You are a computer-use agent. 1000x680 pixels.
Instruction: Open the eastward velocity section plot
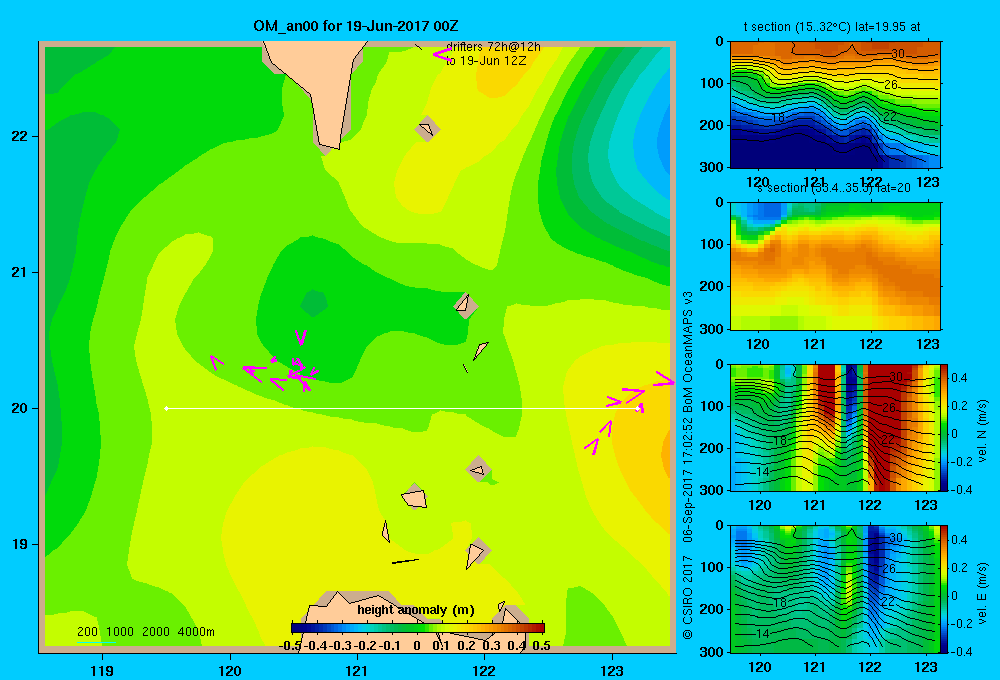[835, 589]
